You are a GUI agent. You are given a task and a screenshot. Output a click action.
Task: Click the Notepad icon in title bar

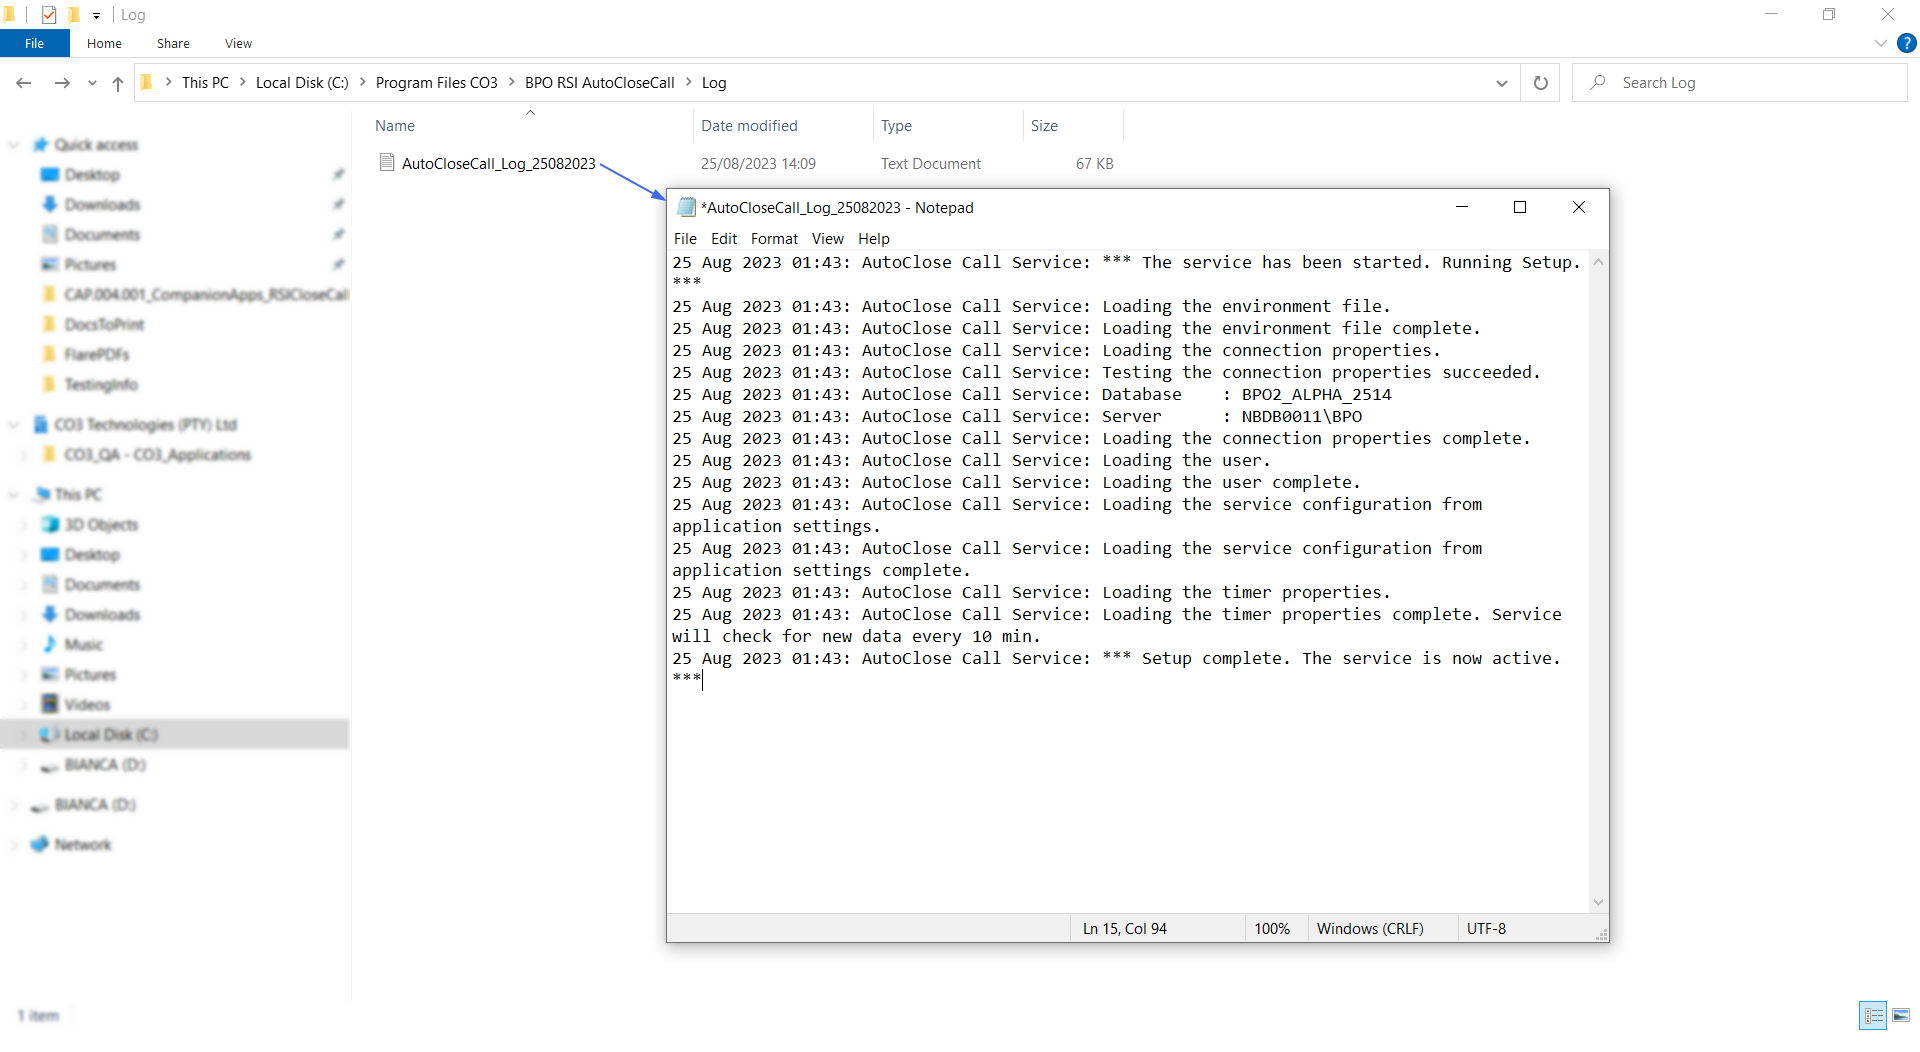click(686, 207)
